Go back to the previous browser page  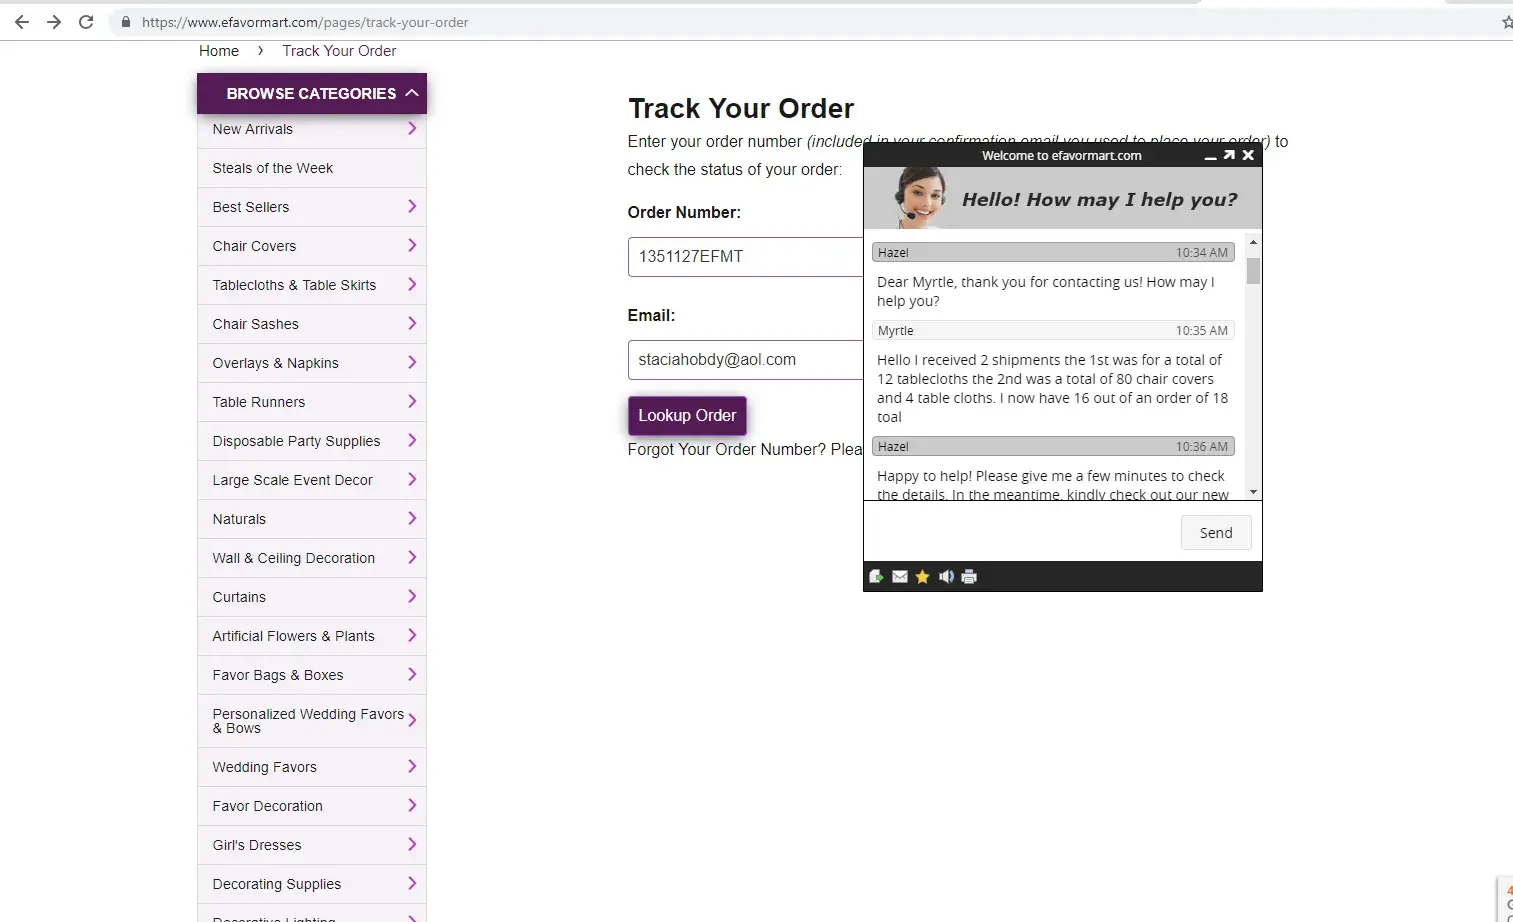coord(22,22)
